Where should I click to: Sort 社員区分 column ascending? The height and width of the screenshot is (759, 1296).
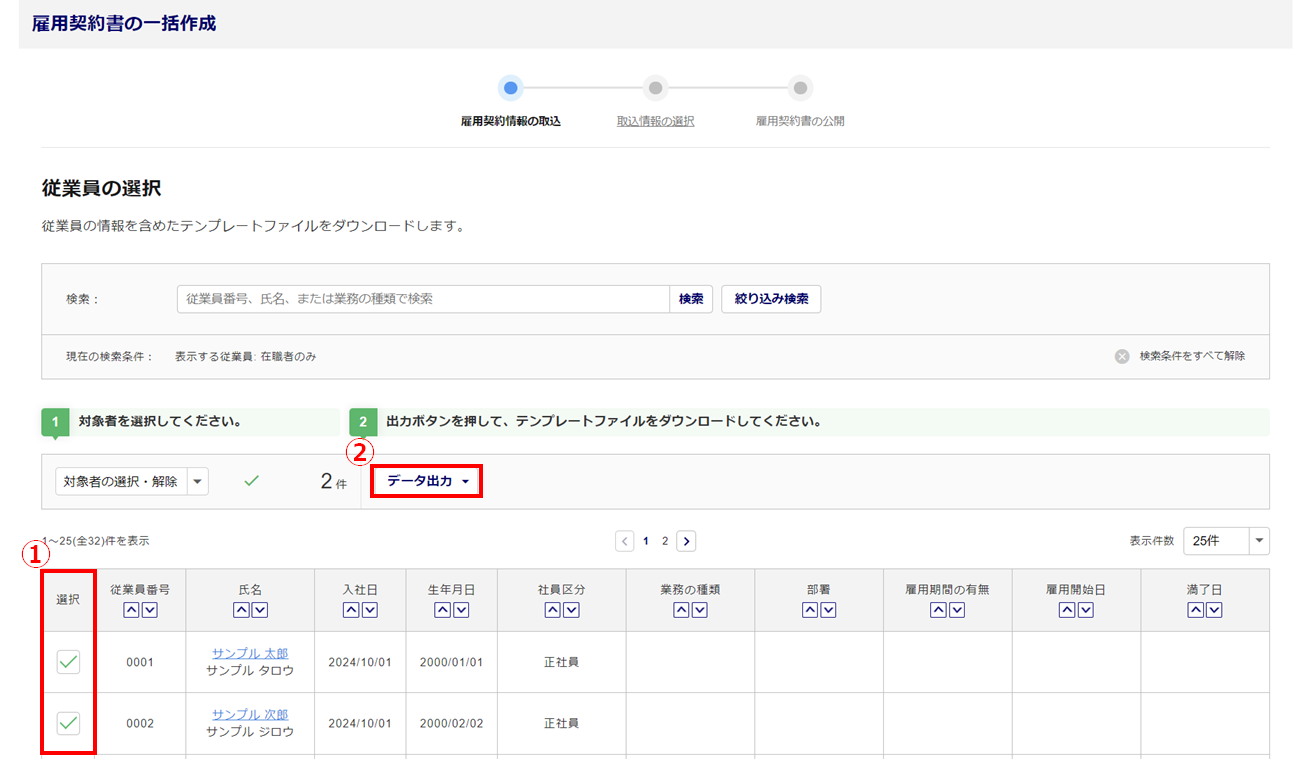pos(553,611)
